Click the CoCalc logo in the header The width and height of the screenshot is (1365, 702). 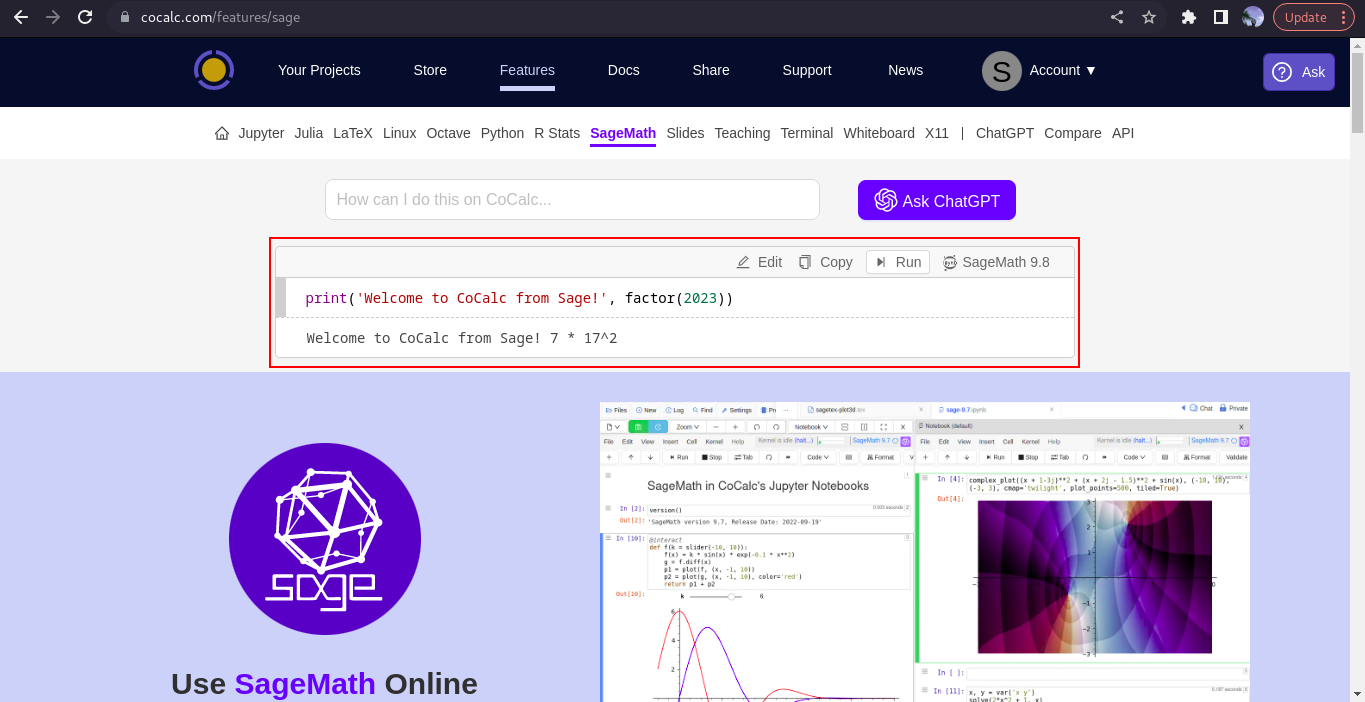point(214,70)
